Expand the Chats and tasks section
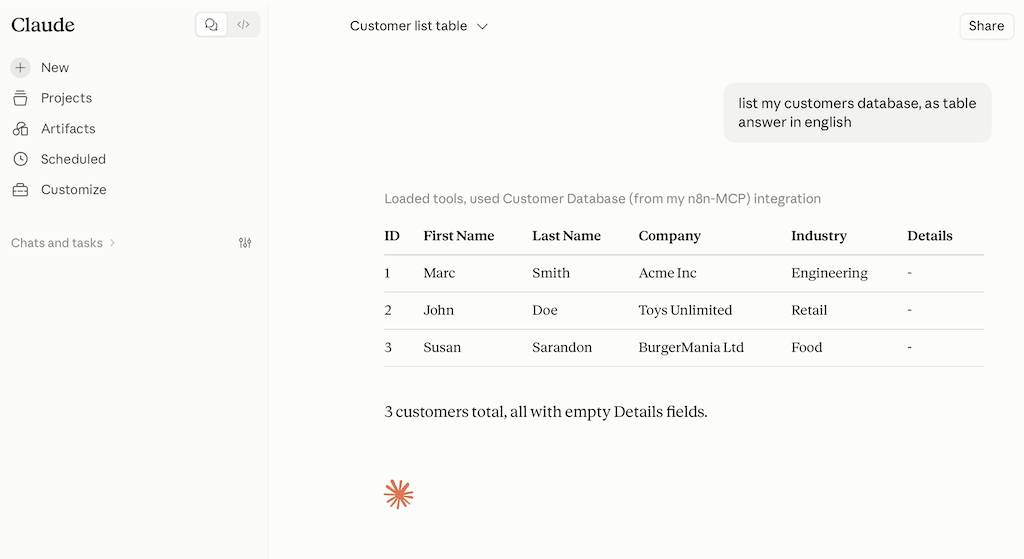 click(x=63, y=243)
